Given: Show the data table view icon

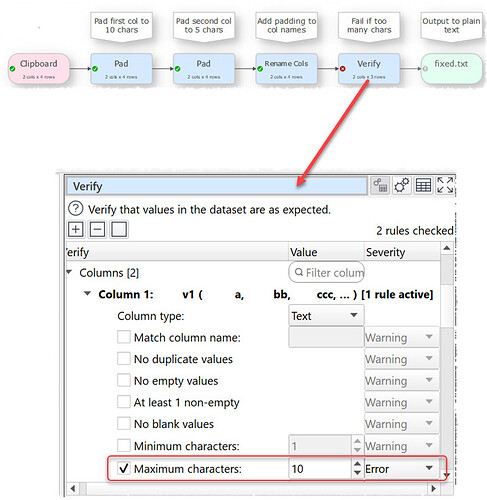Looking at the screenshot, I should [423, 185].
